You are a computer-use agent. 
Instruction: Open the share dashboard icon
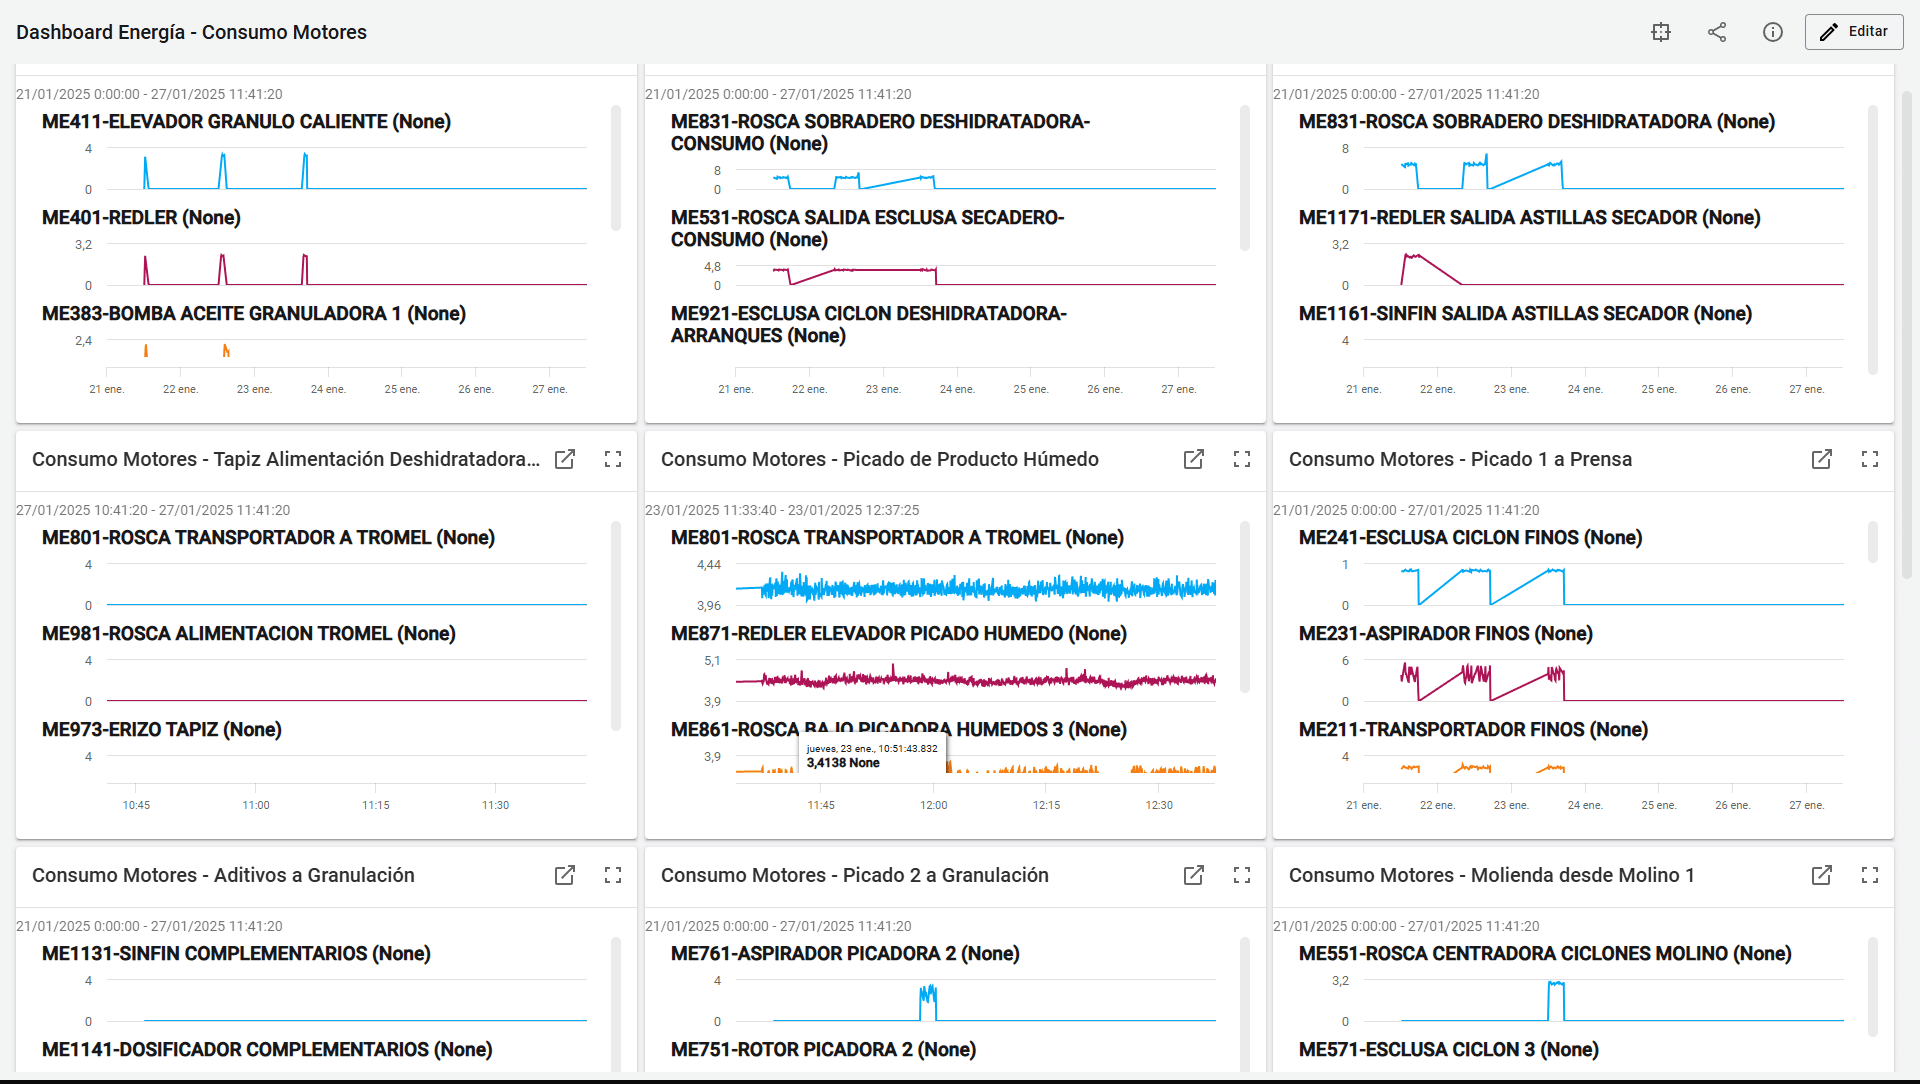point(1717,32)
